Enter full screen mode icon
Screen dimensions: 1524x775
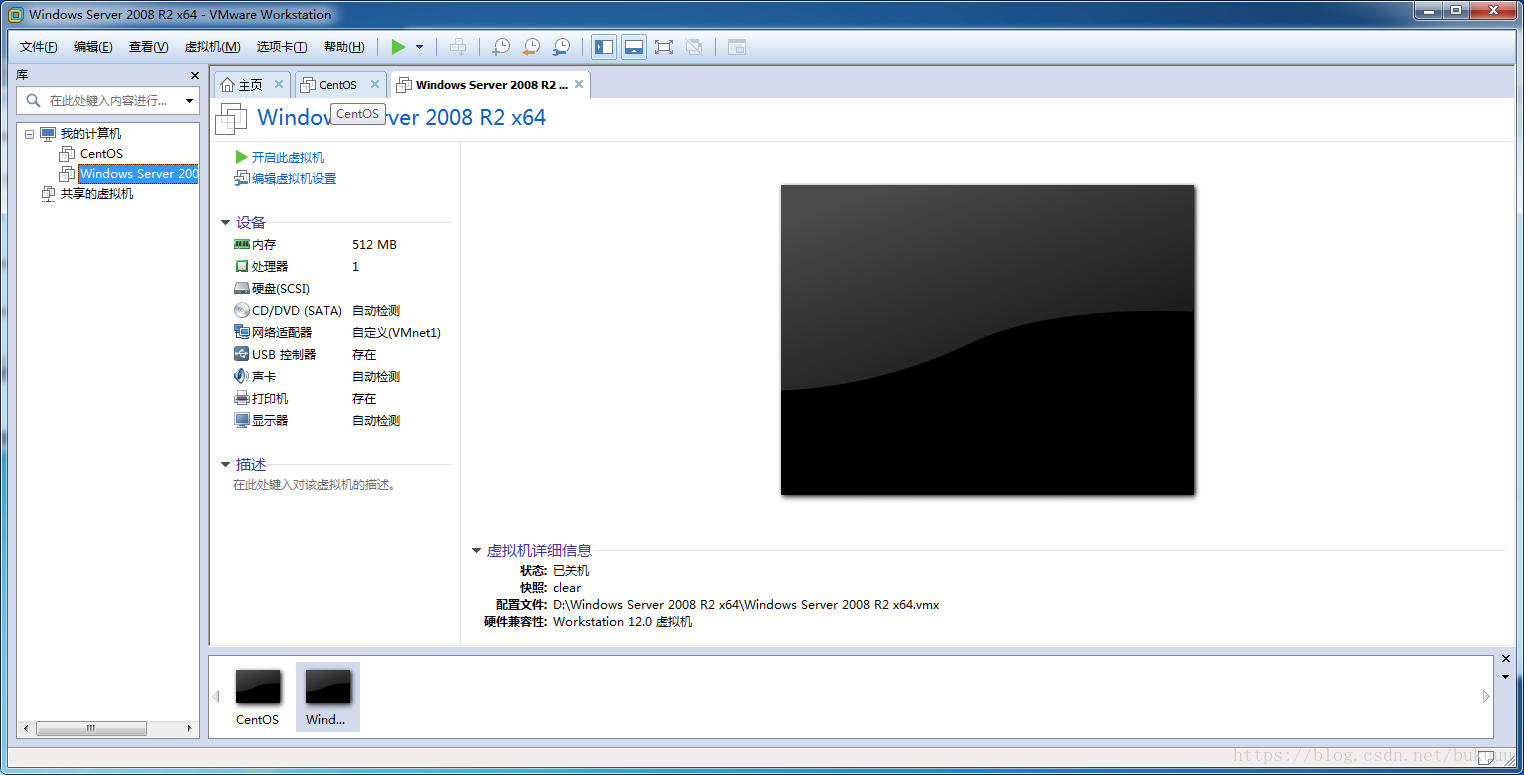pyautogui.click(x=664, y=47)
